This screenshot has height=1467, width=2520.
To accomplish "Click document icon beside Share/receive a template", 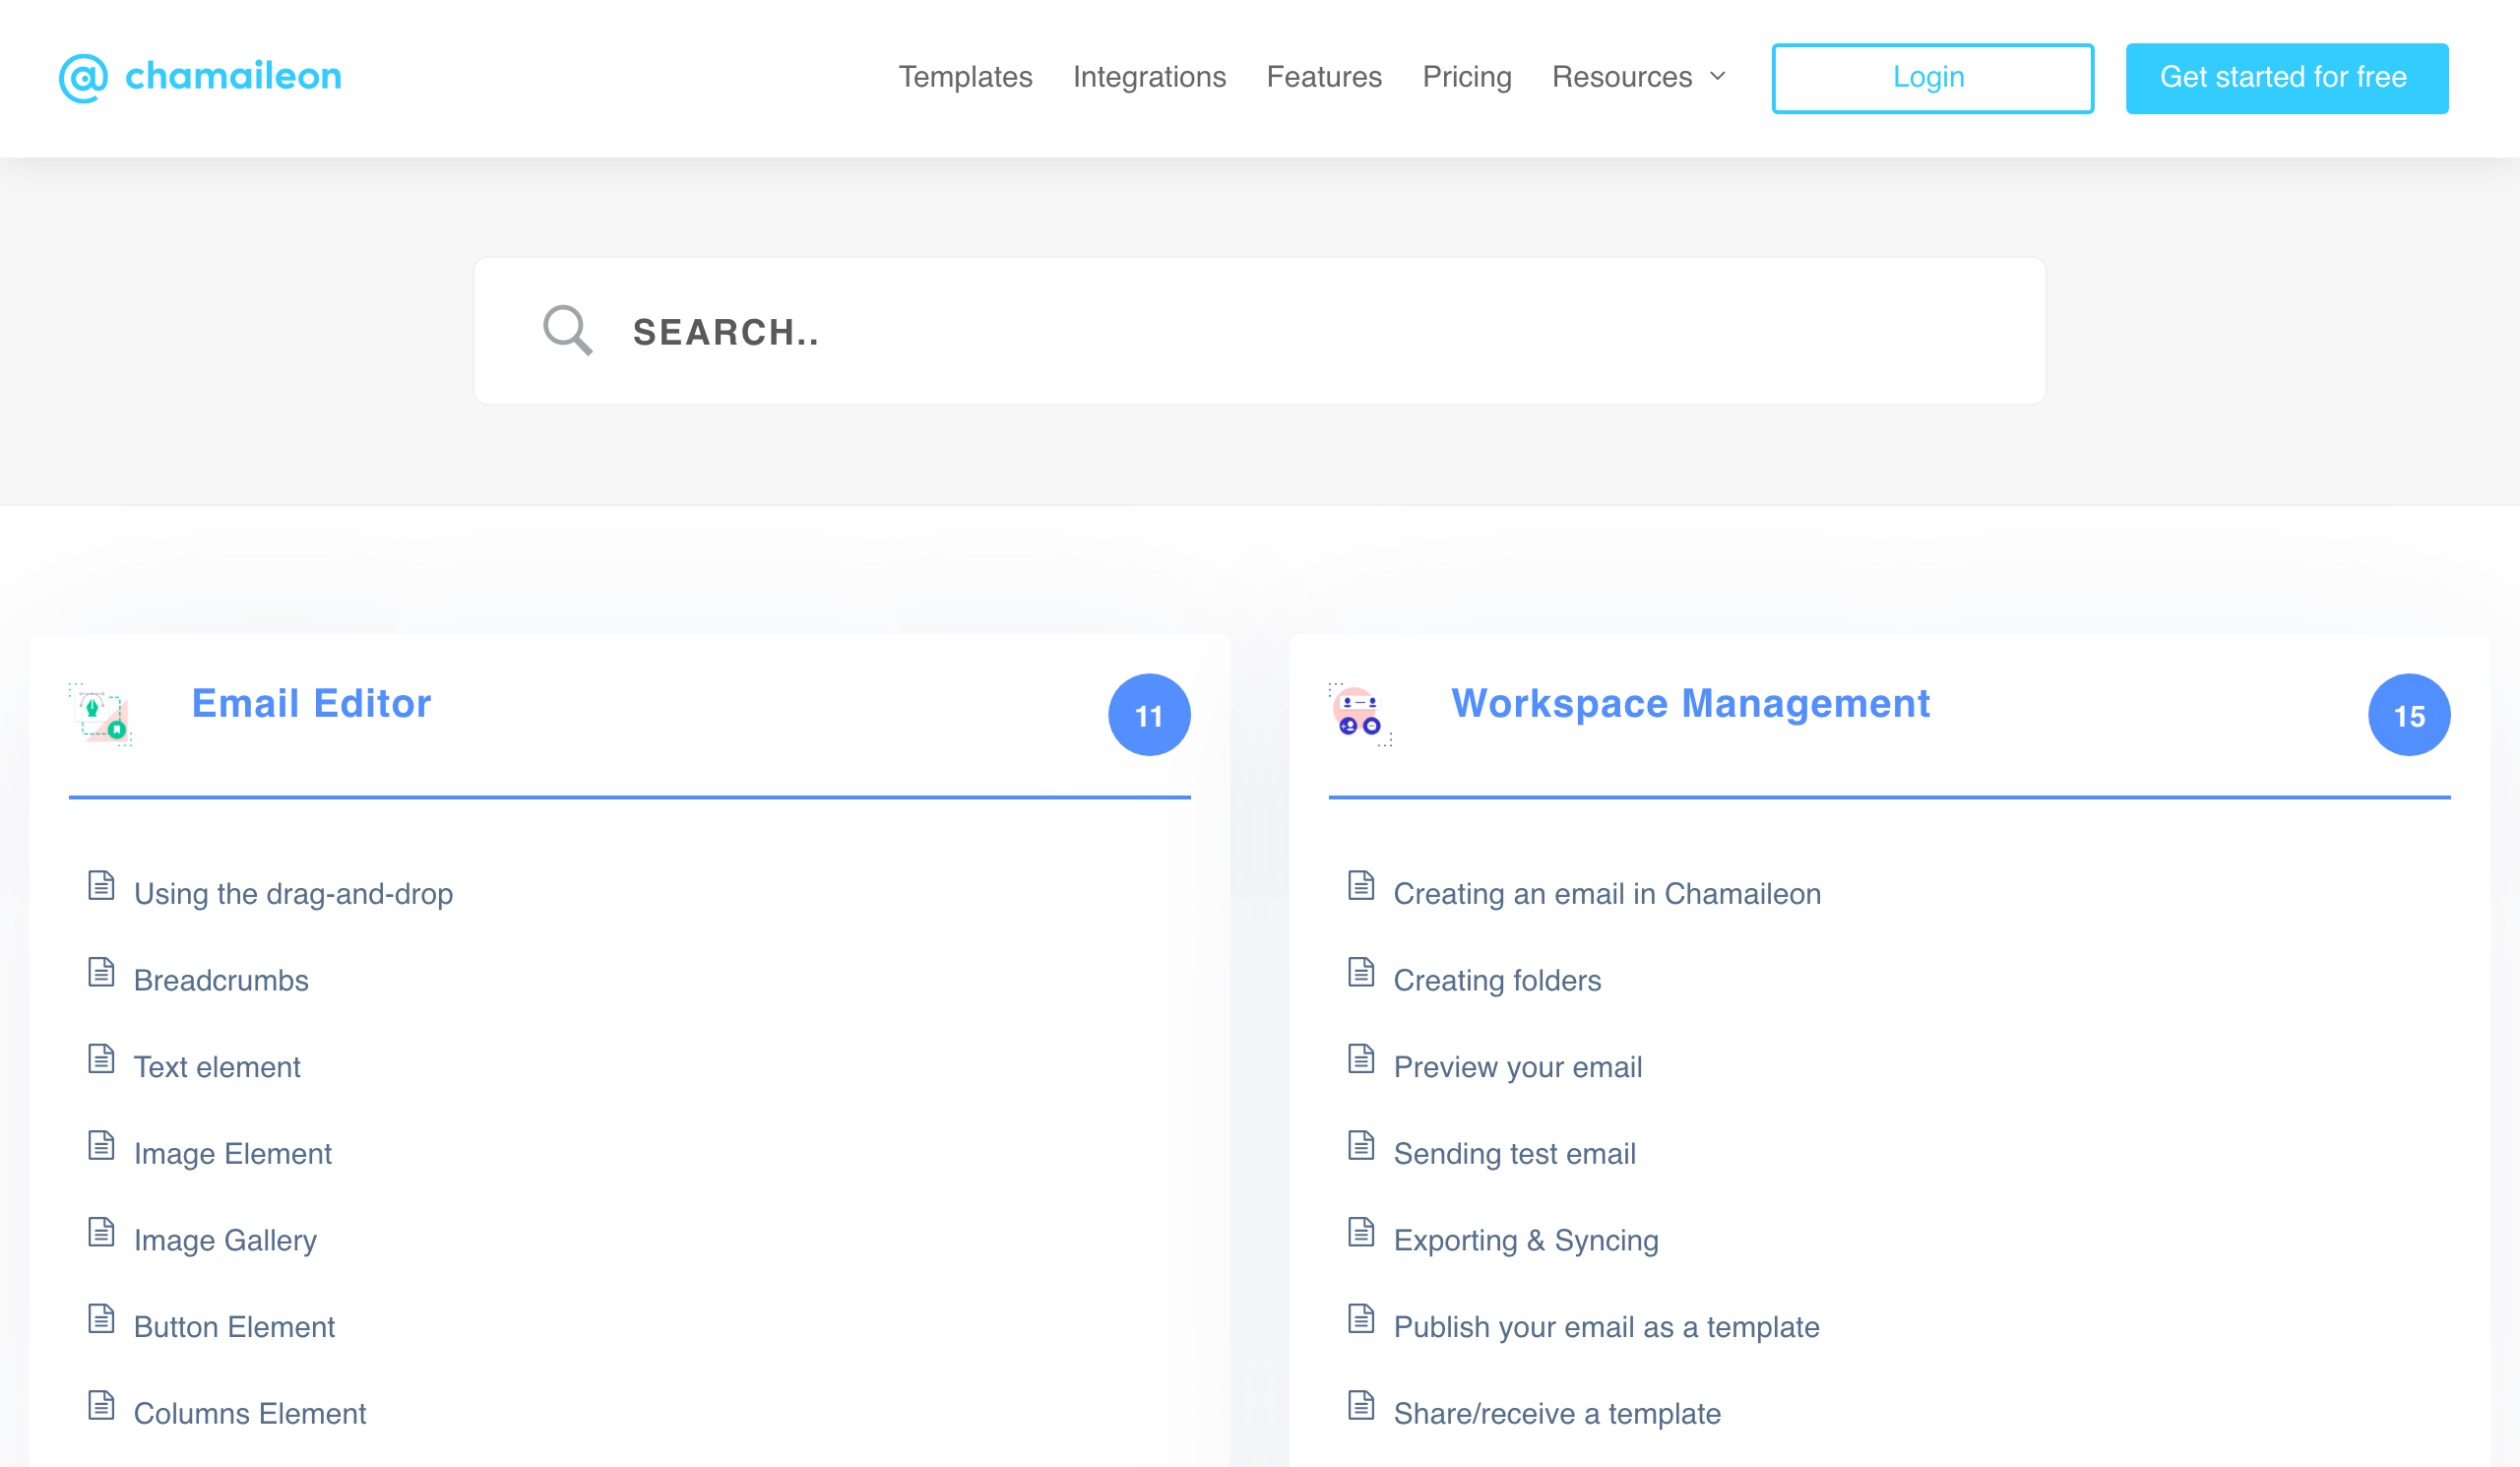I will [1361, 1405].
